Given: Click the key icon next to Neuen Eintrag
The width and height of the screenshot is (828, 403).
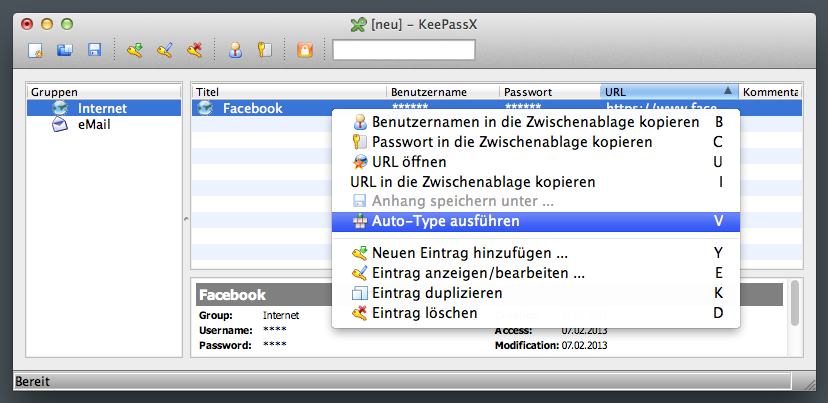Looking at the screenshot, I should 360,253.
